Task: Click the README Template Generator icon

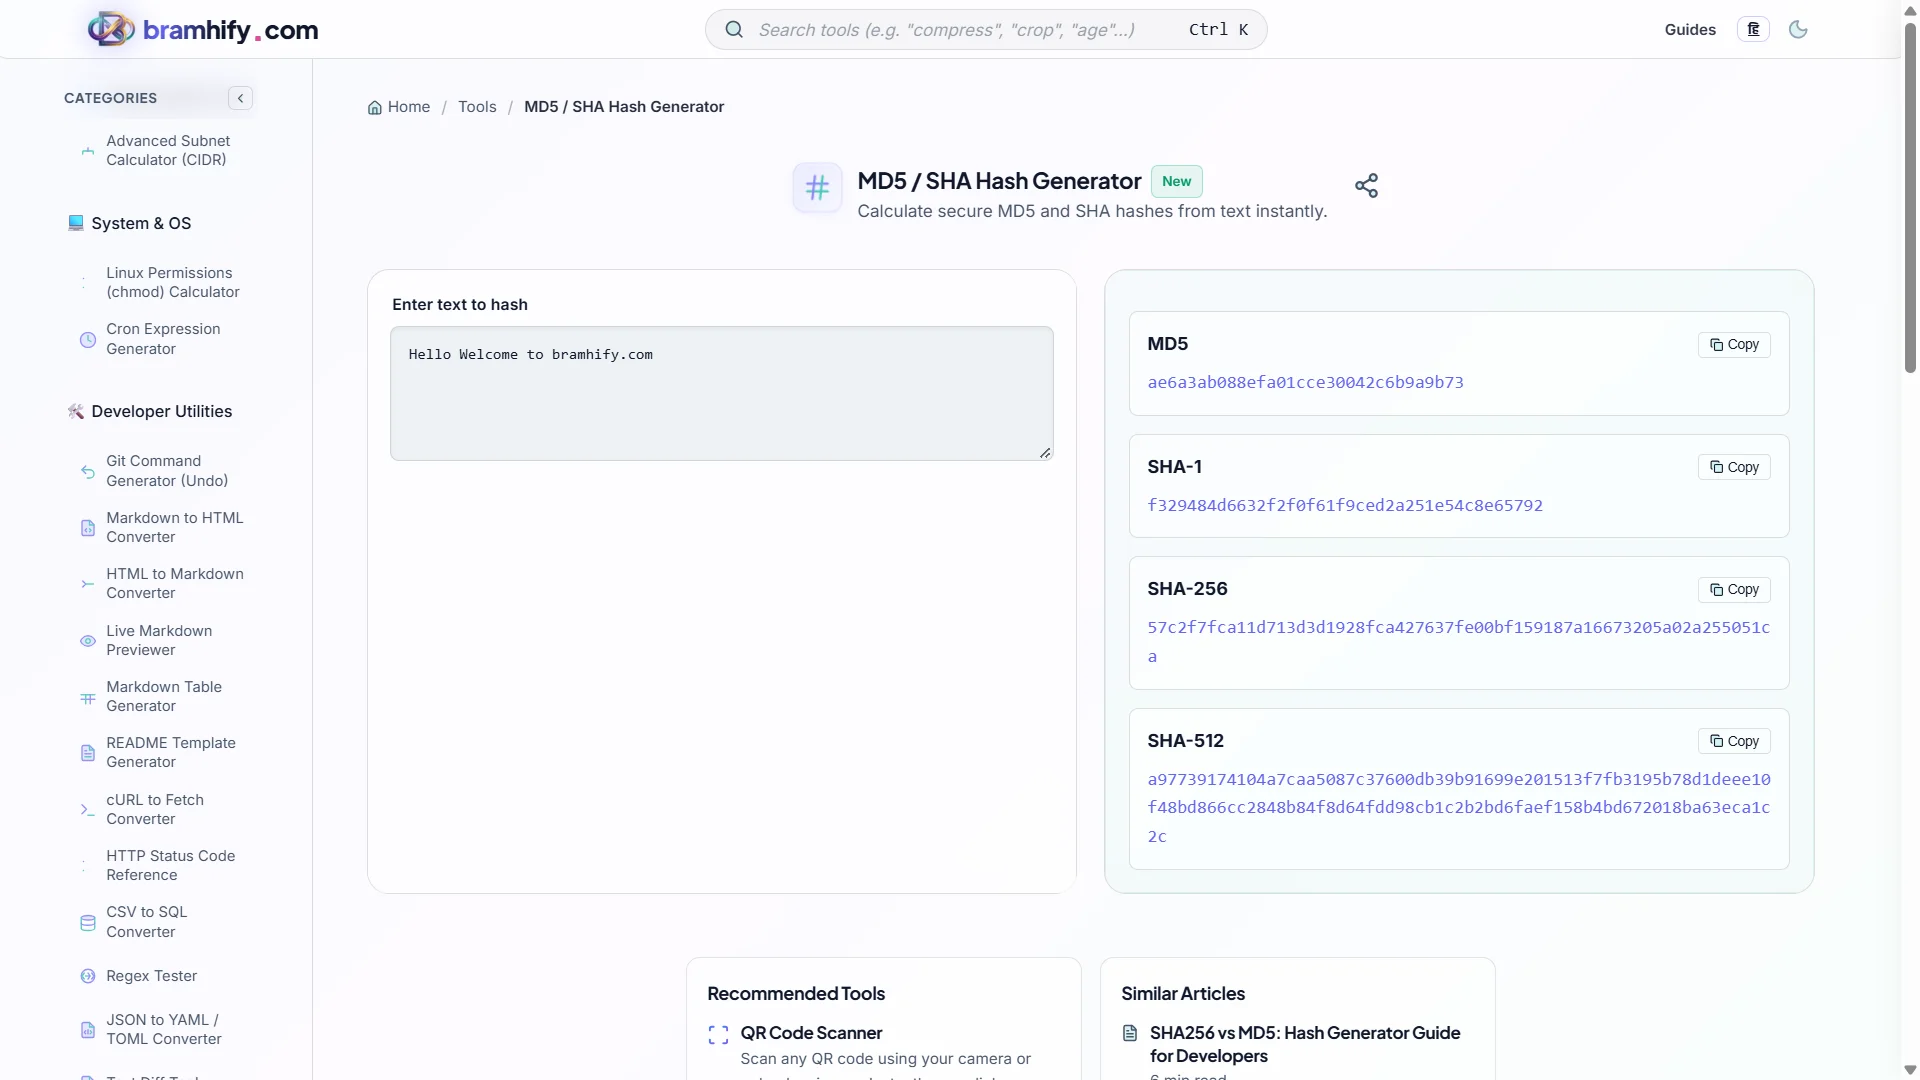Action: tap(88, 753)
